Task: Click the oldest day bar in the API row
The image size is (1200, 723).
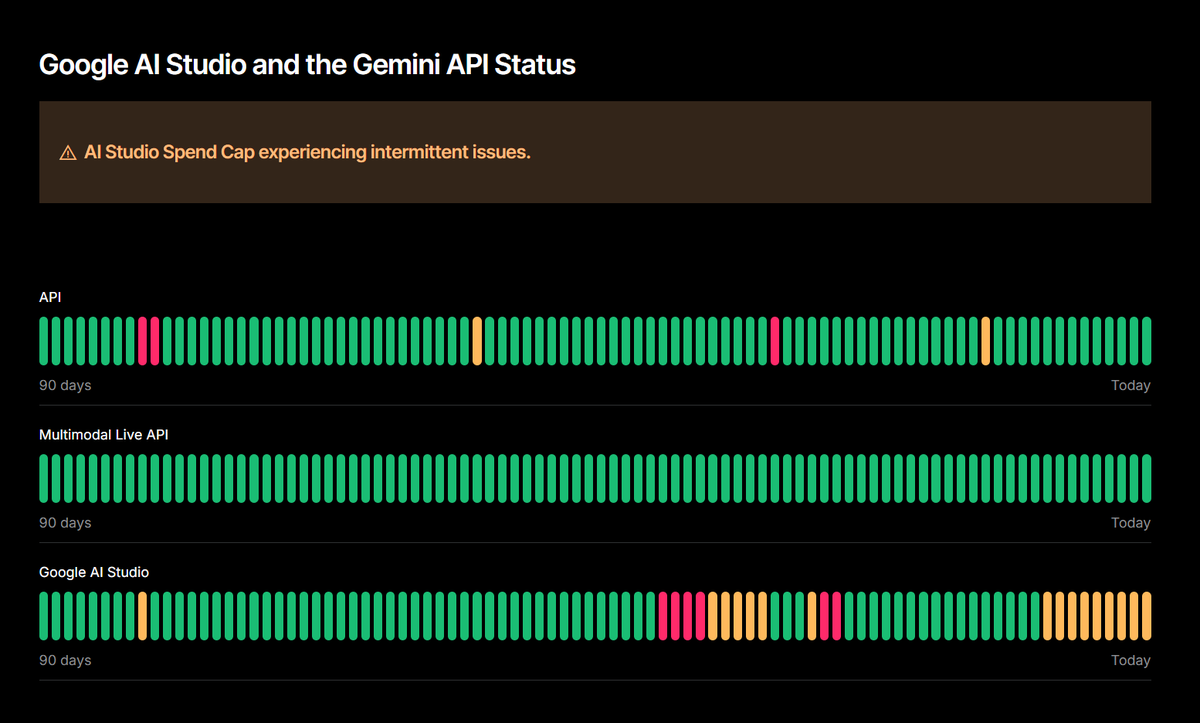Action: (44, 341)
